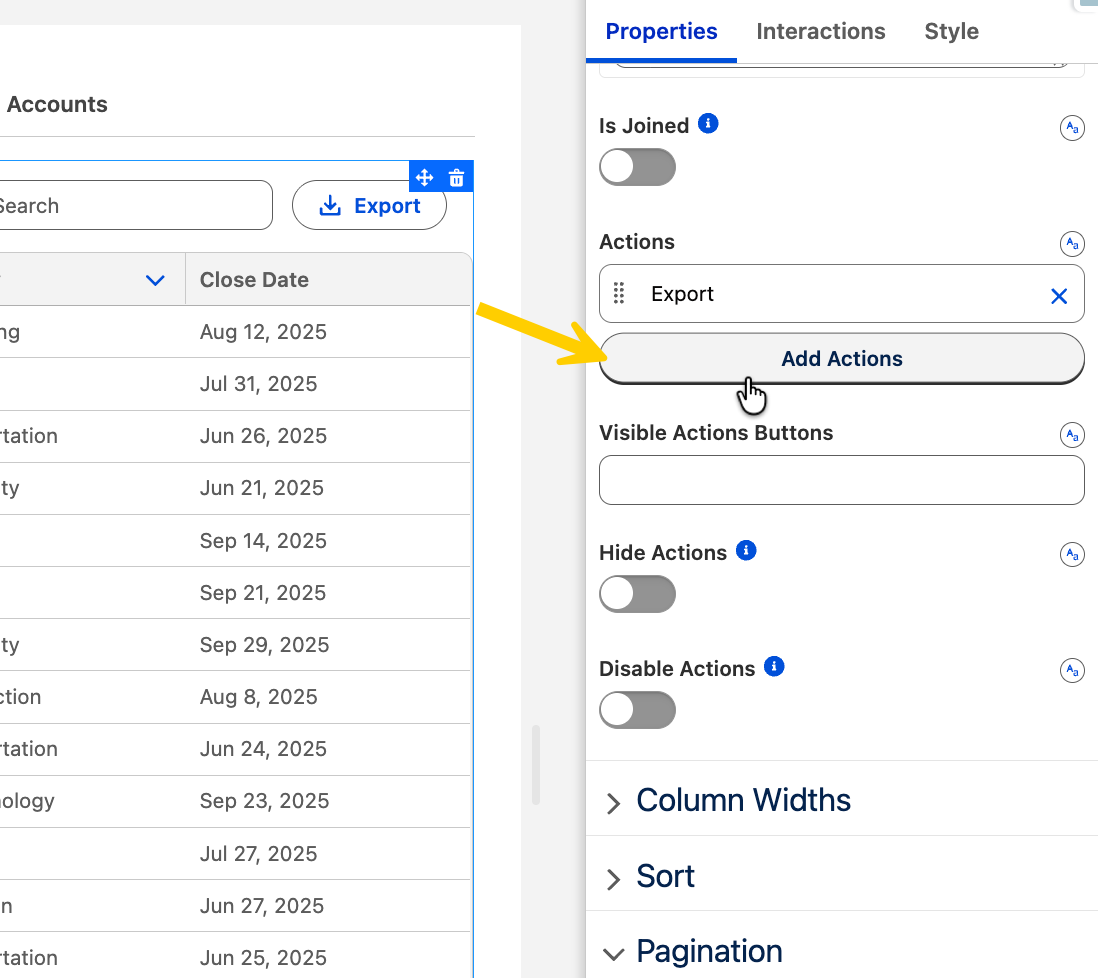This screenshot has height=978, width=1098.
Task: Click the move handle icon on the table
Action: tap(424, 178)
